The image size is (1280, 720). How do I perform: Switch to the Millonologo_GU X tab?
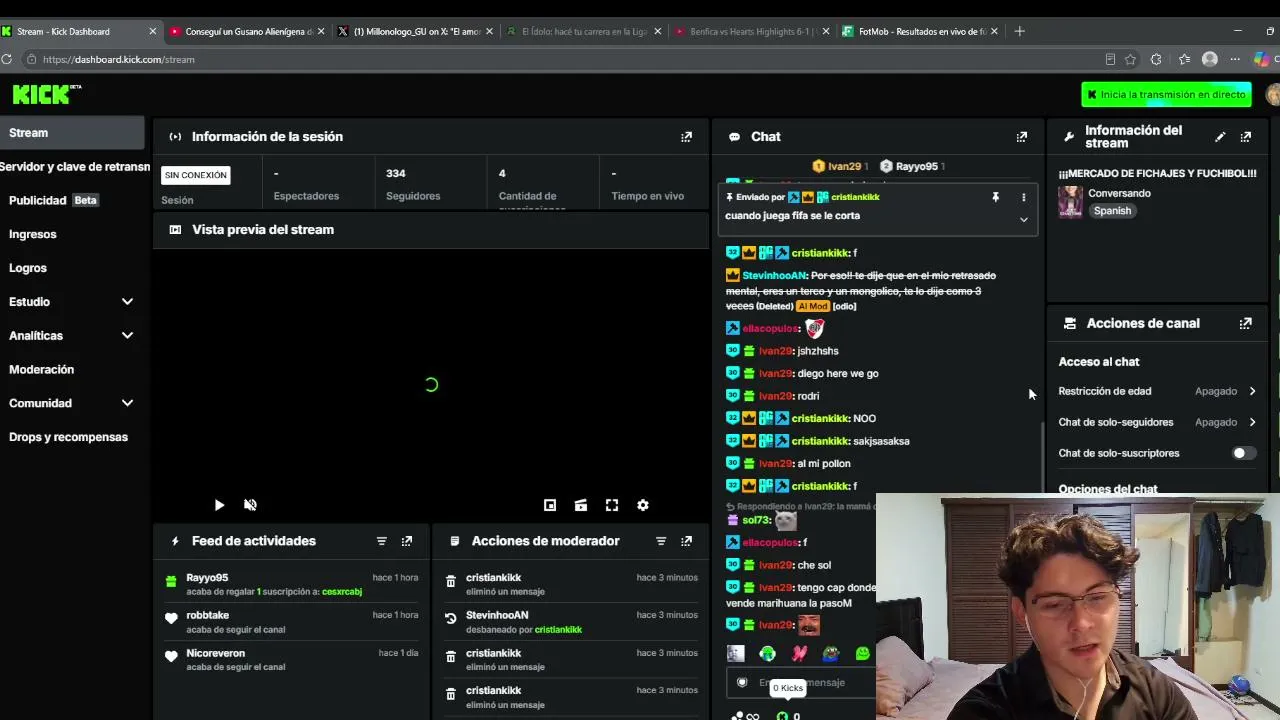[414, 31]
